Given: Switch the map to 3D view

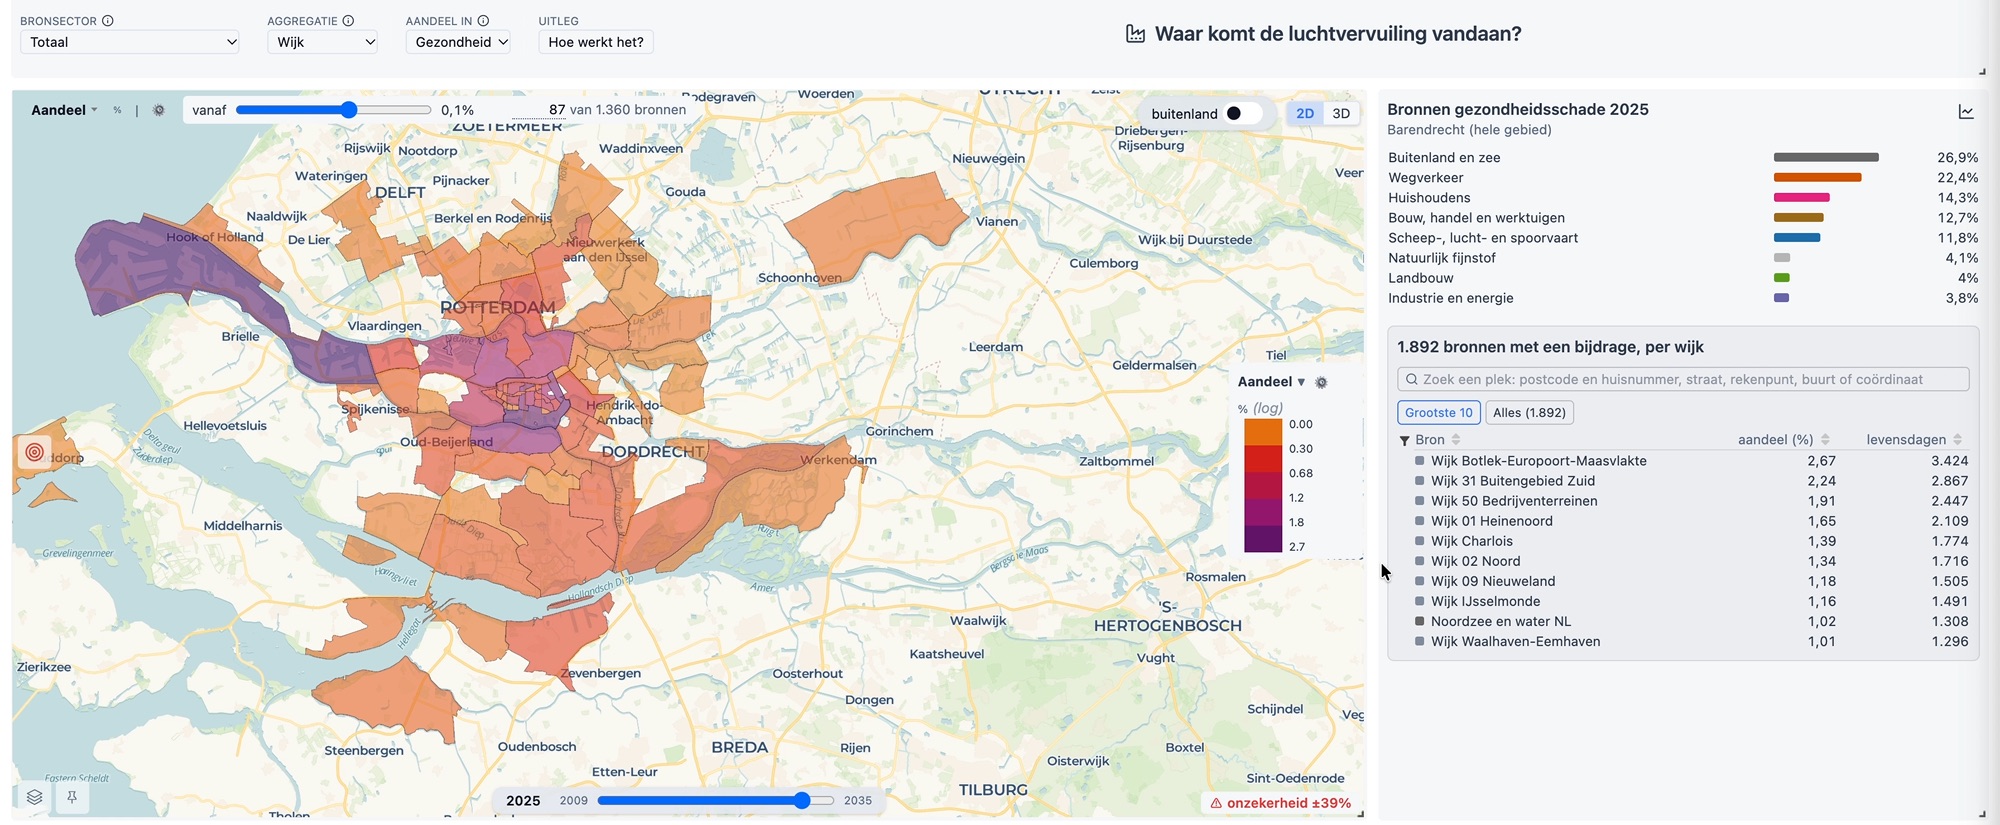Looking at the screenshot, I should (1341, 113).
